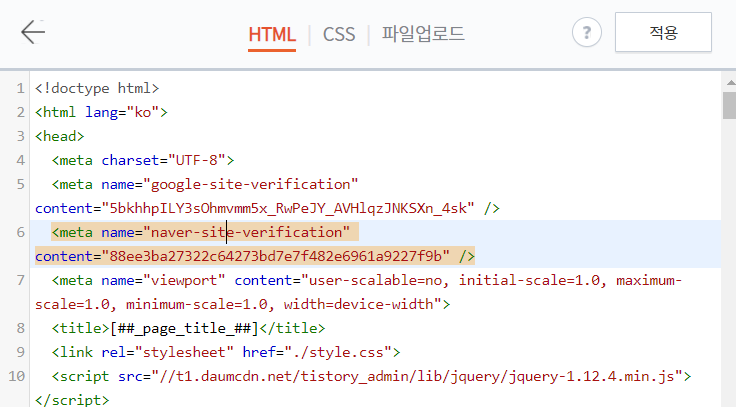The image size is (736, 407).
Task: Click the charset="UTF-8" text
Action: click(163, 160)
